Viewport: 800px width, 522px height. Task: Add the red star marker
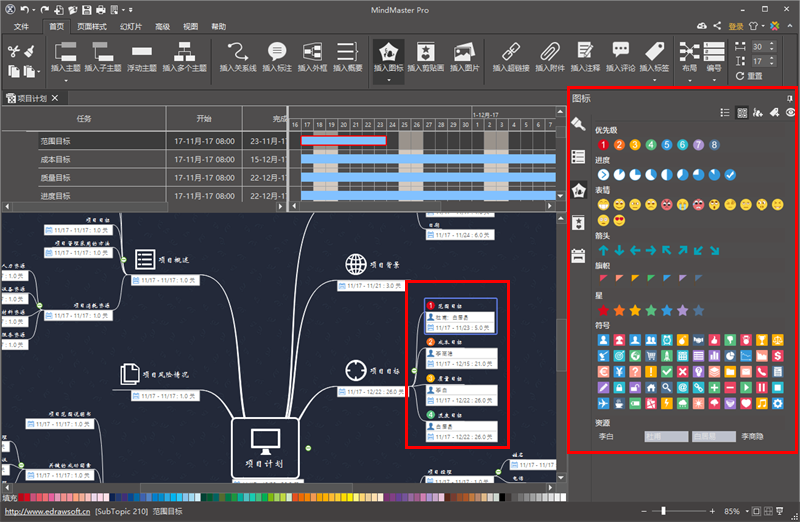coord(603,310)
